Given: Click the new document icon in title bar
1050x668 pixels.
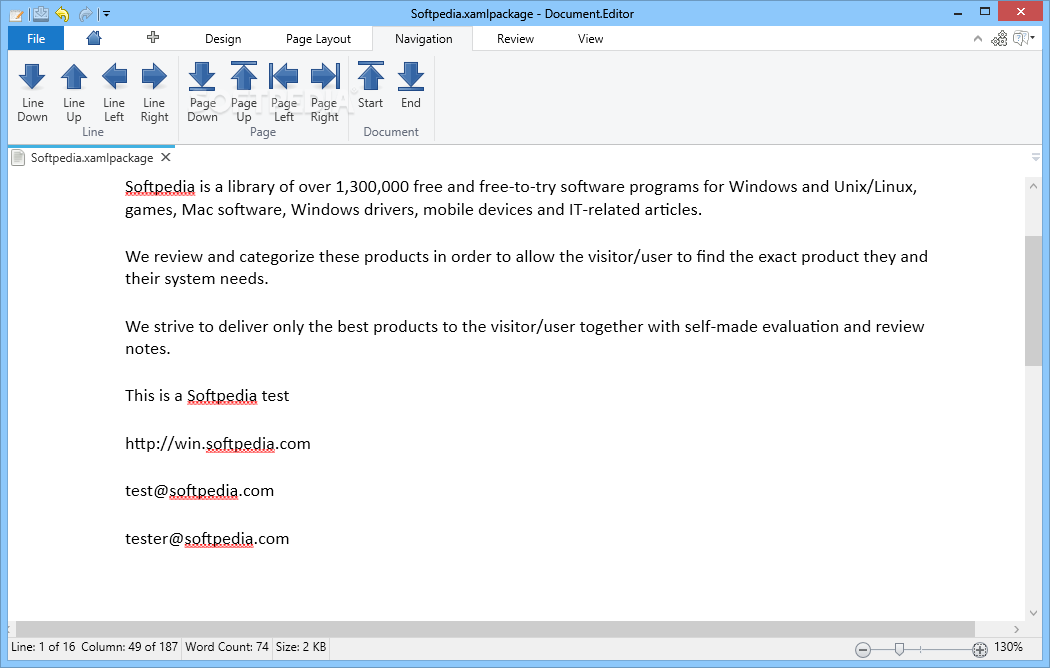Looking at the screenshot, I should (16, 14).
